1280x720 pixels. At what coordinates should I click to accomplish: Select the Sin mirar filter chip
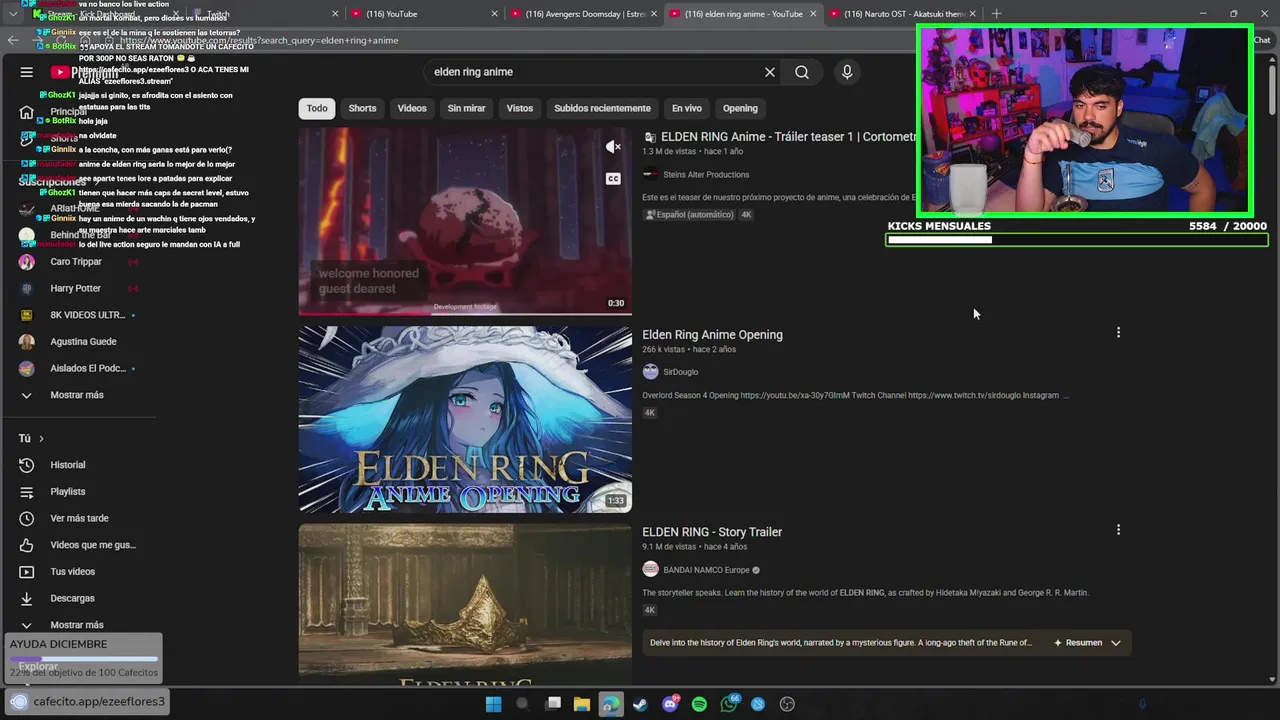pyautogui.click(x=466, y=108)
